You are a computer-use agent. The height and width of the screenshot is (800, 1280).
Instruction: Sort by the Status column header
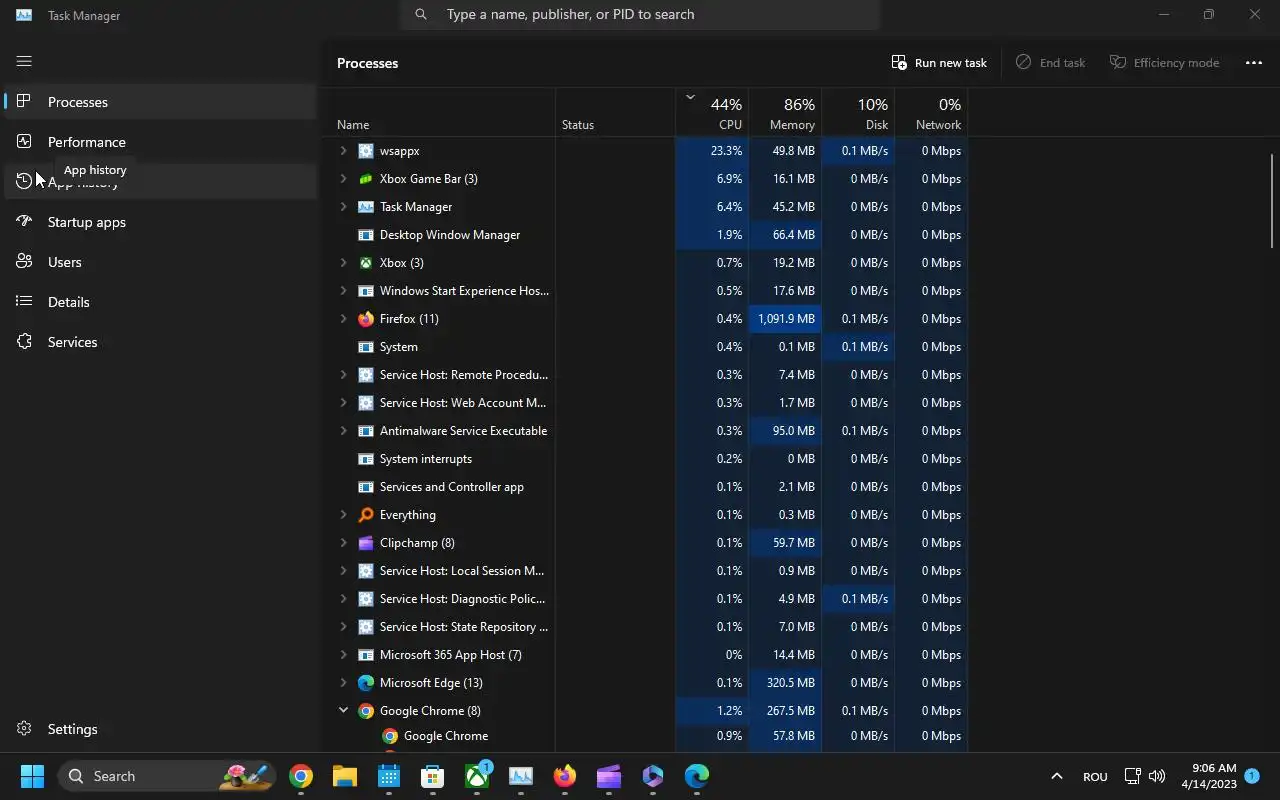[616, 112]
